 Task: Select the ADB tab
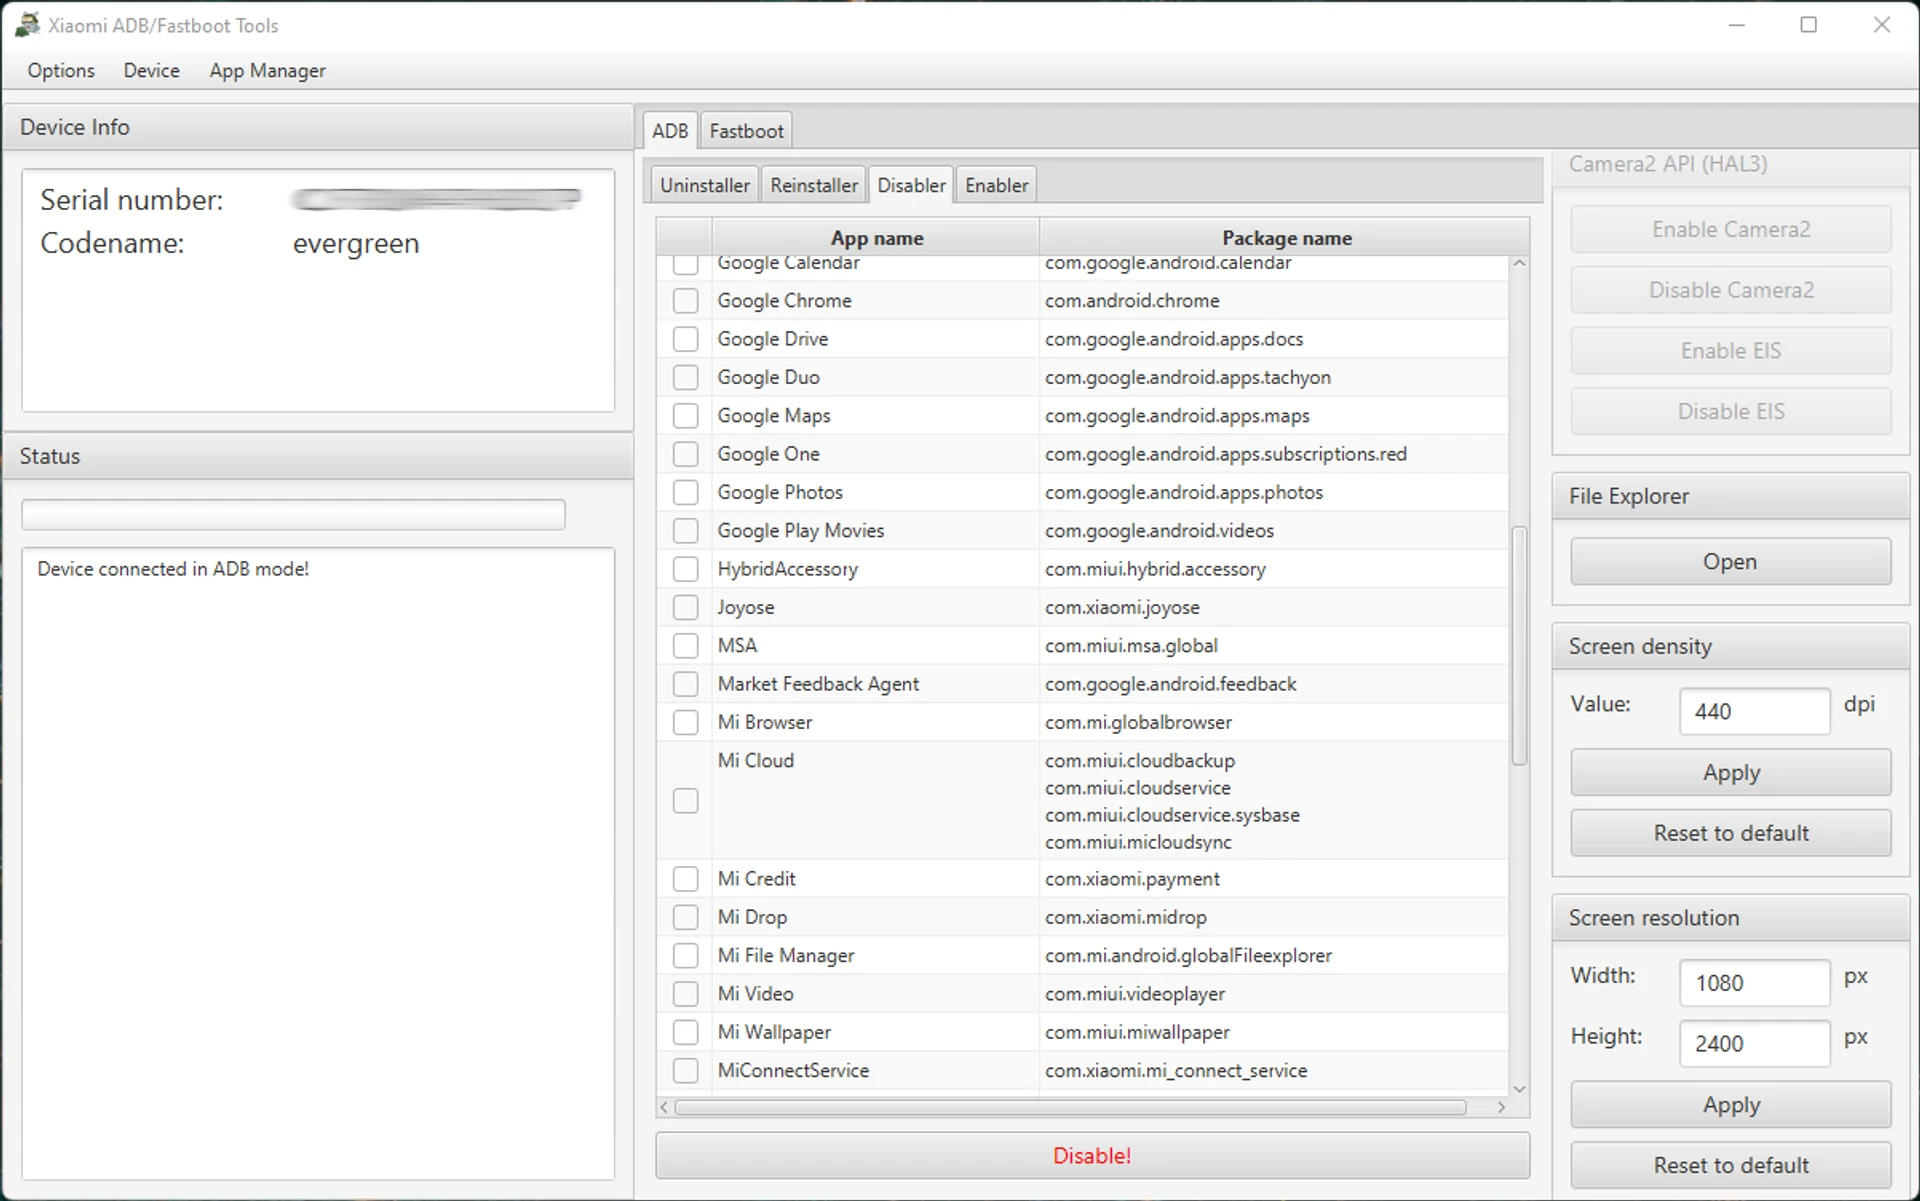click(x=670, y=131)
